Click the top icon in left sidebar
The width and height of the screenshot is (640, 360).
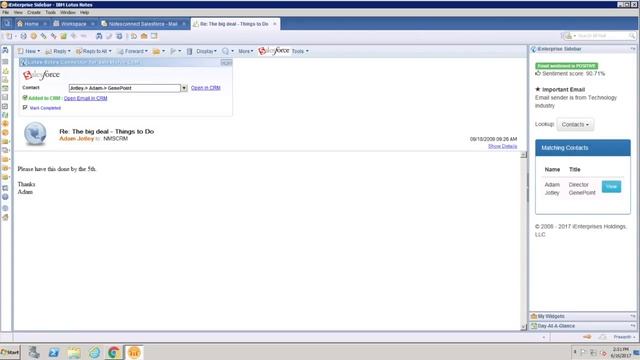5,50
